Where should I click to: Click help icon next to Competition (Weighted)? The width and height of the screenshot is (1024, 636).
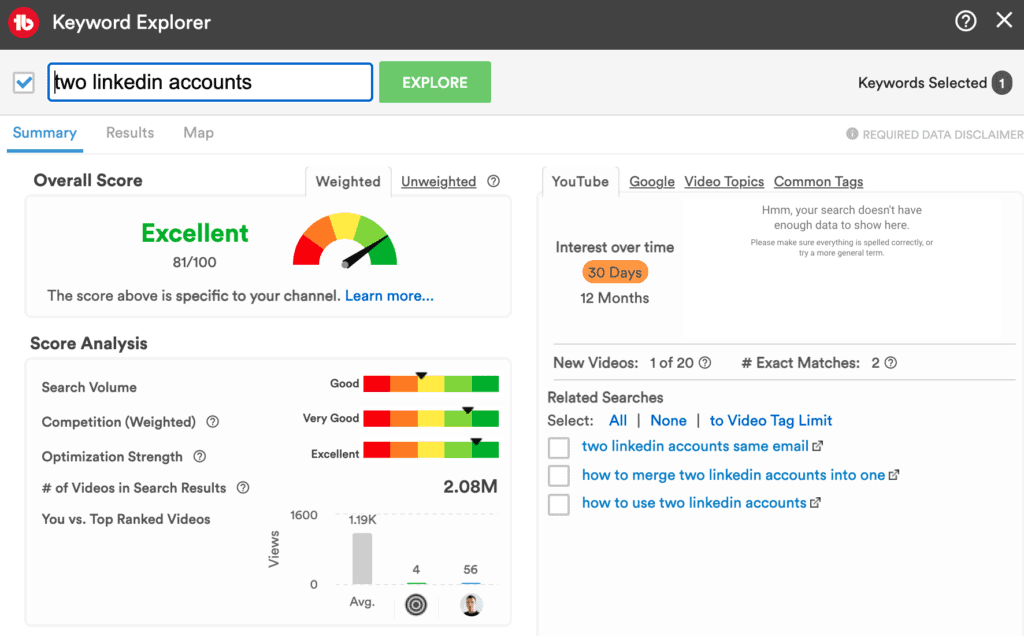coord(213,422)
